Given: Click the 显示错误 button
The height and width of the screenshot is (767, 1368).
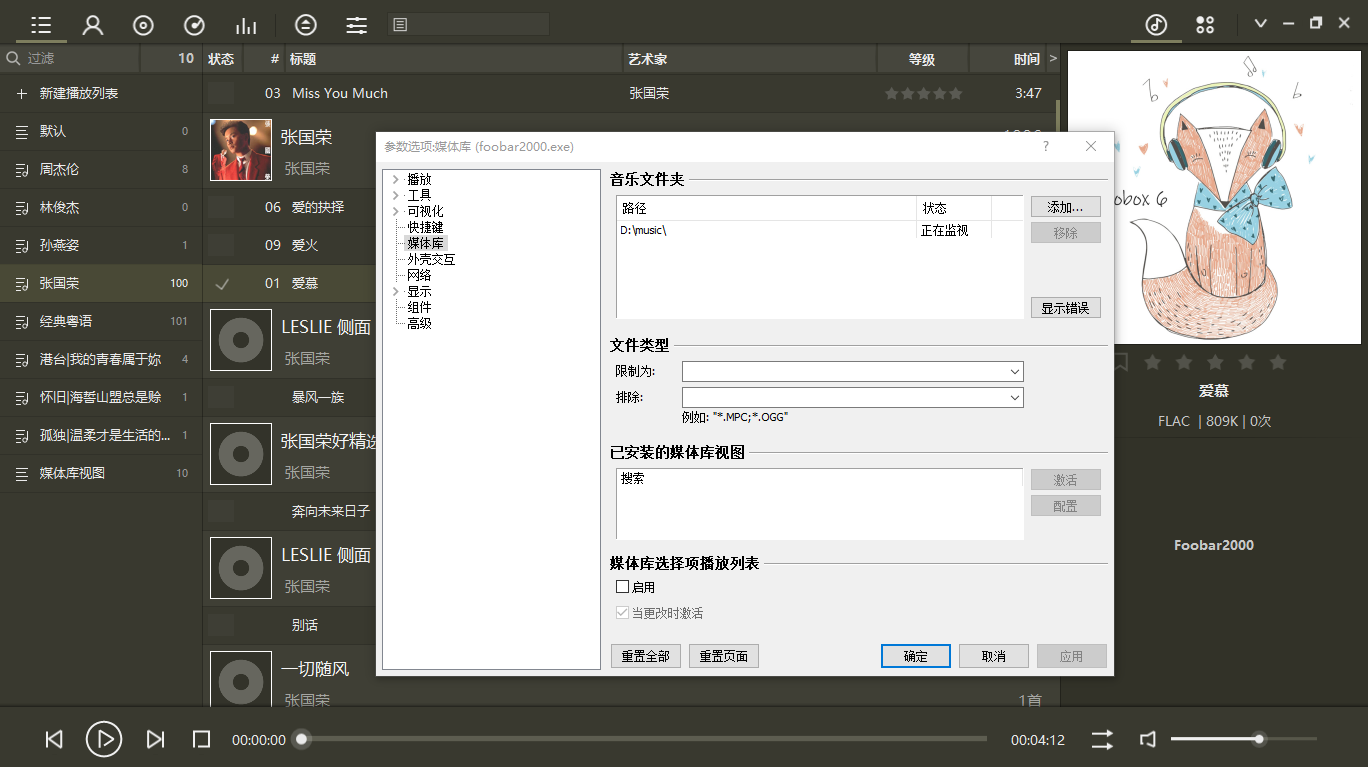Looking at the screenshot, I should point(1066,308).
